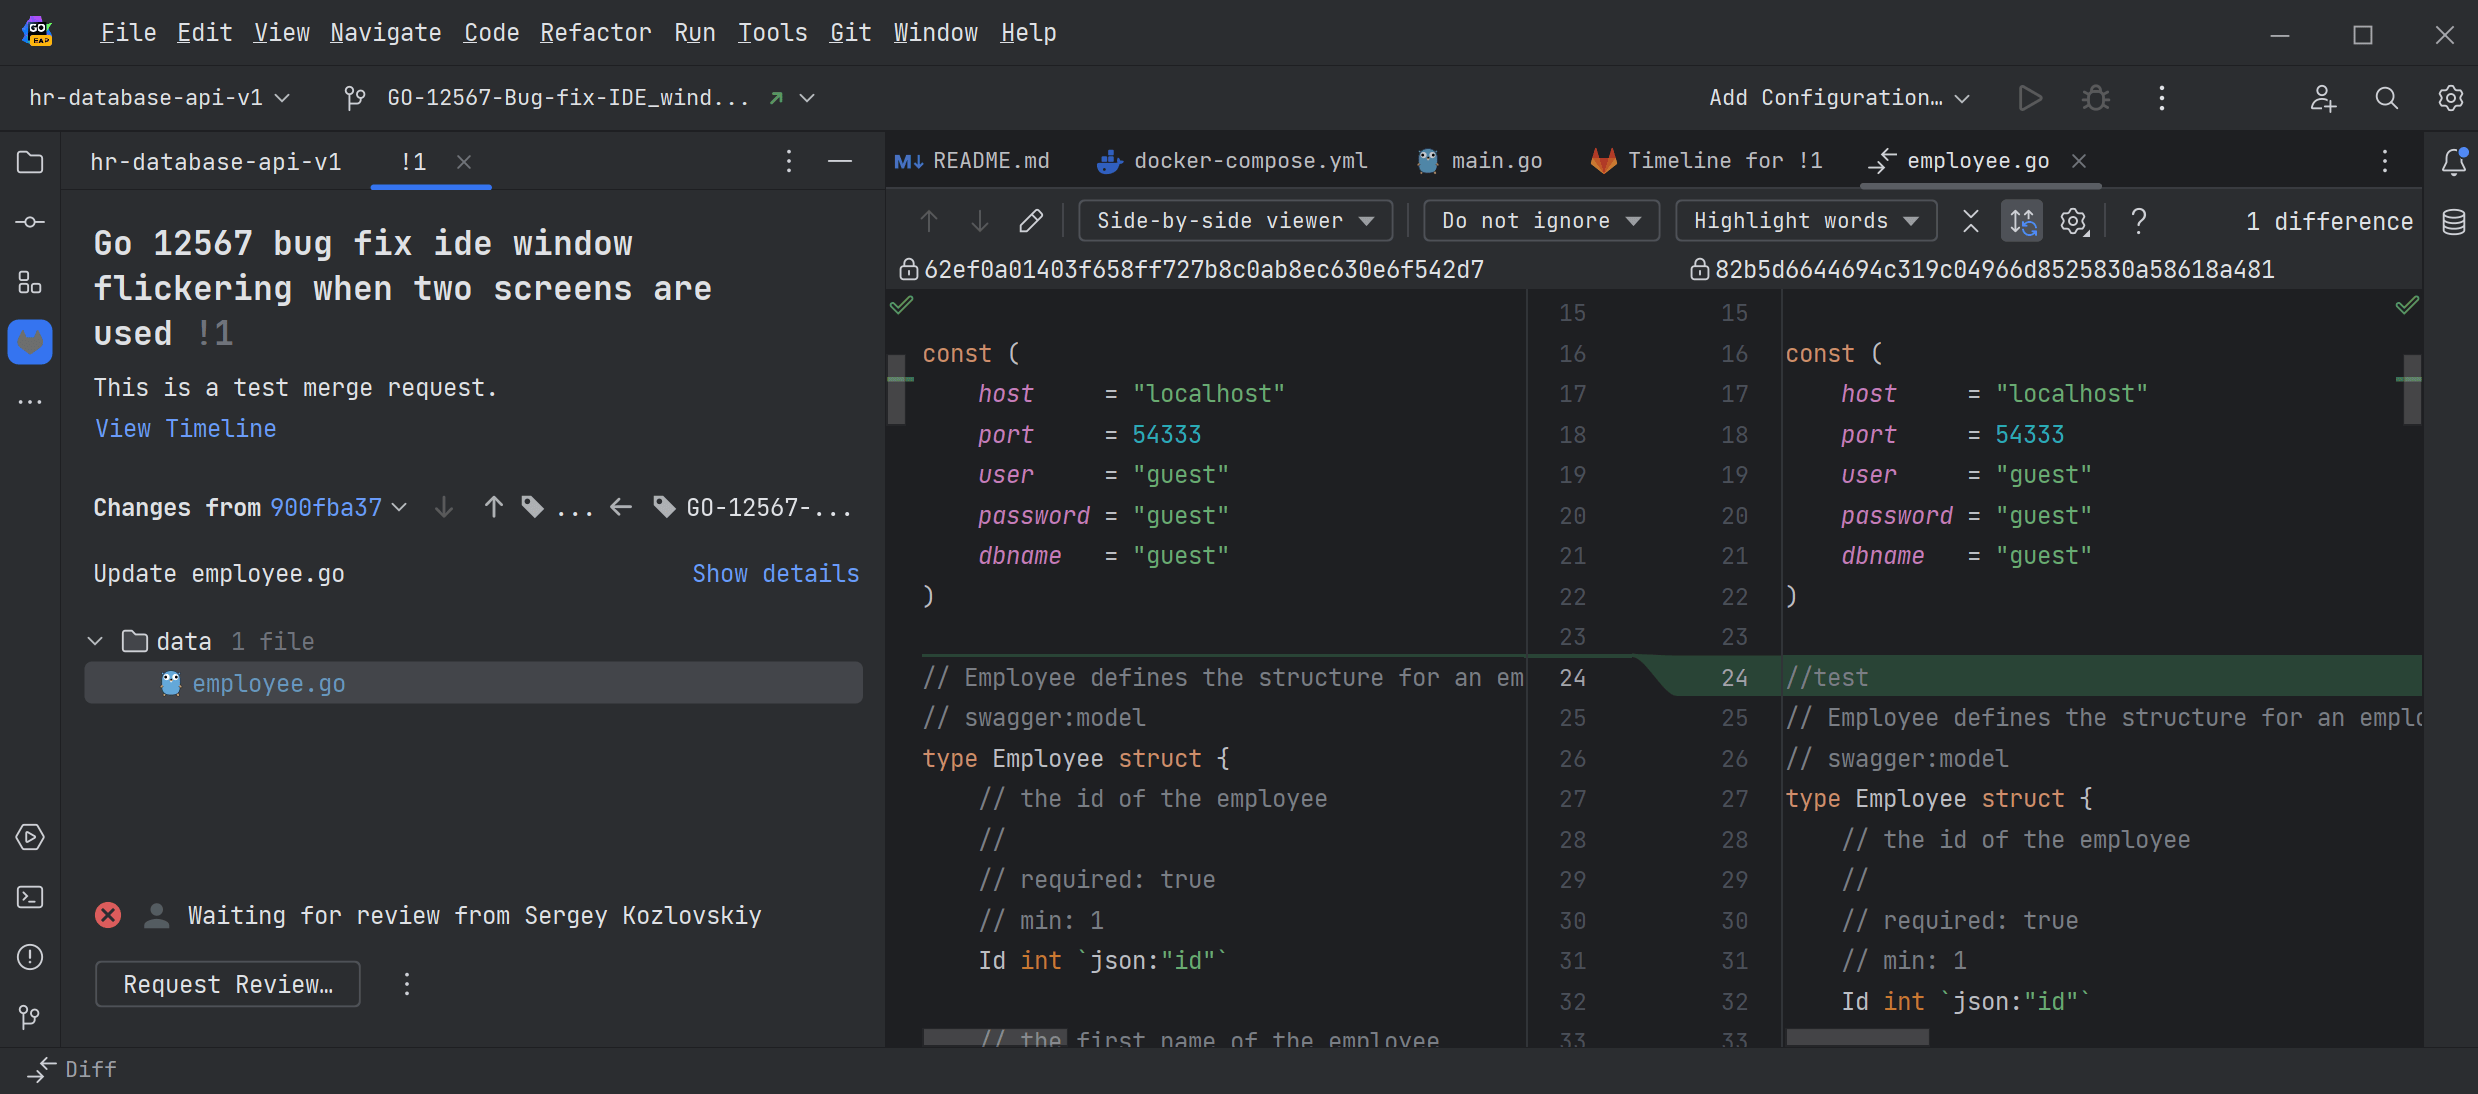Image resolution: width=2478 pixels, height=1094 pixels.
Task: Open the GitLab Merge Requests tool window
Action: (x=30, y=342)
